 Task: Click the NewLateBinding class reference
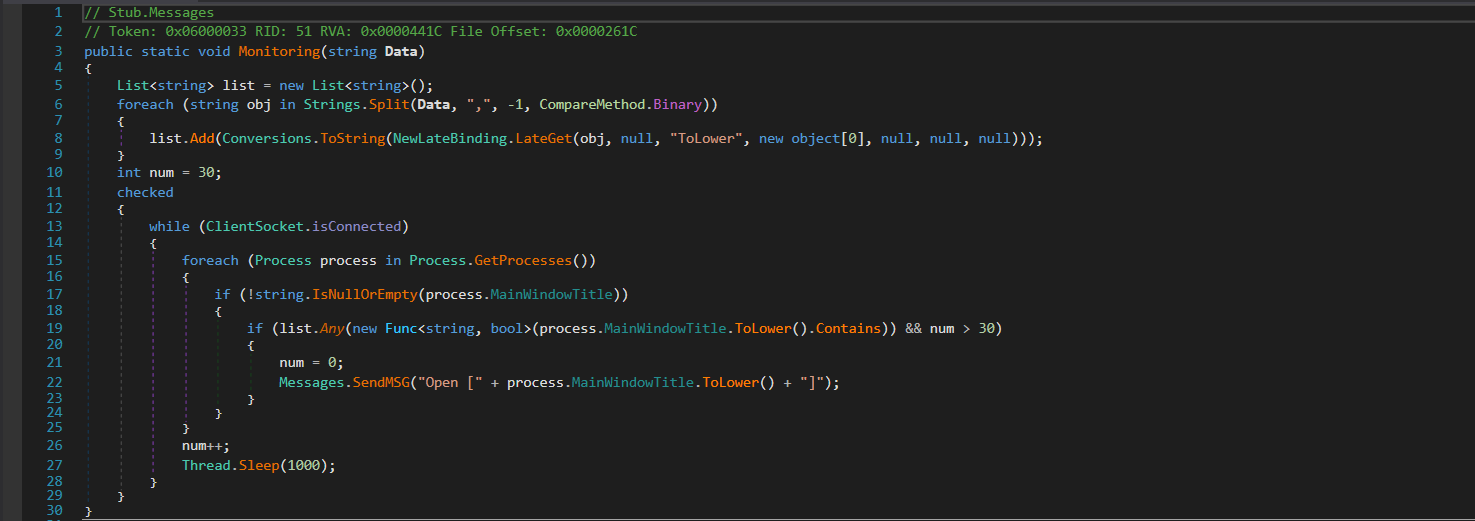tap(450, 139)
